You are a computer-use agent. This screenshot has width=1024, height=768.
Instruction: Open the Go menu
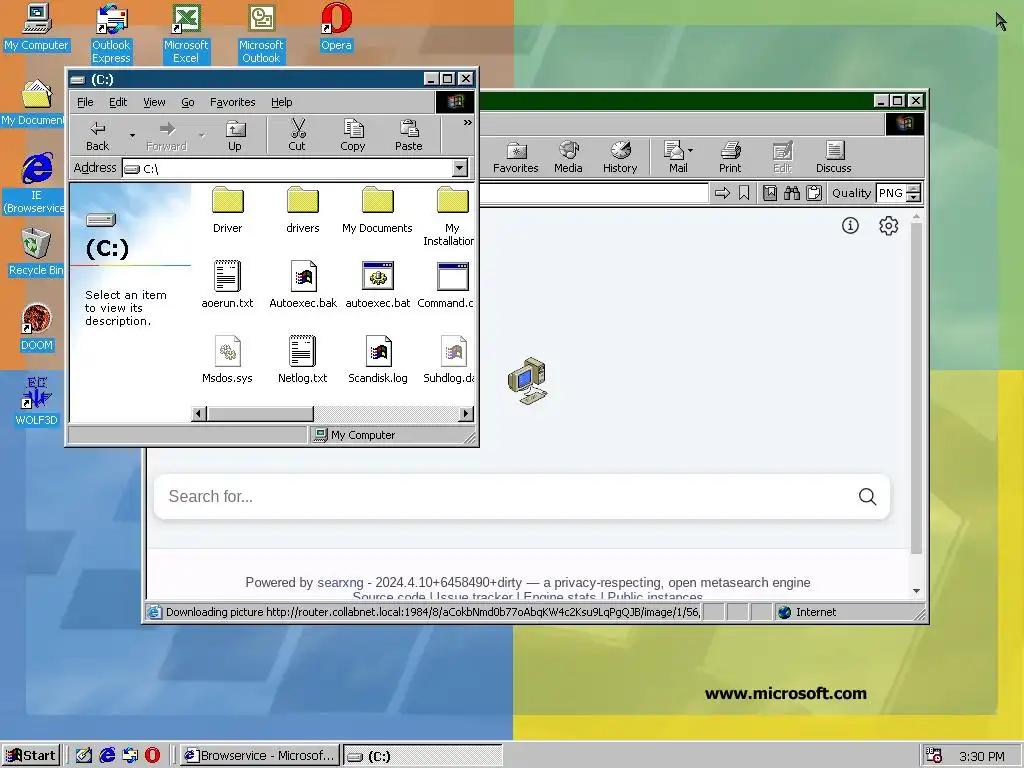tap(188, 102)
